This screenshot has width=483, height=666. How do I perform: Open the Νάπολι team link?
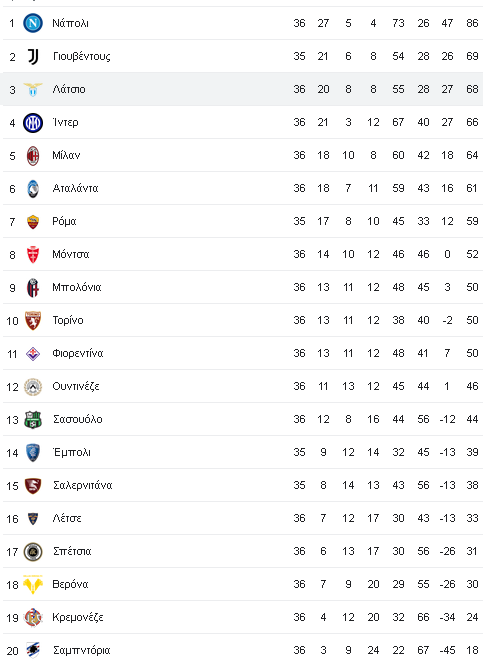point(70,23)
